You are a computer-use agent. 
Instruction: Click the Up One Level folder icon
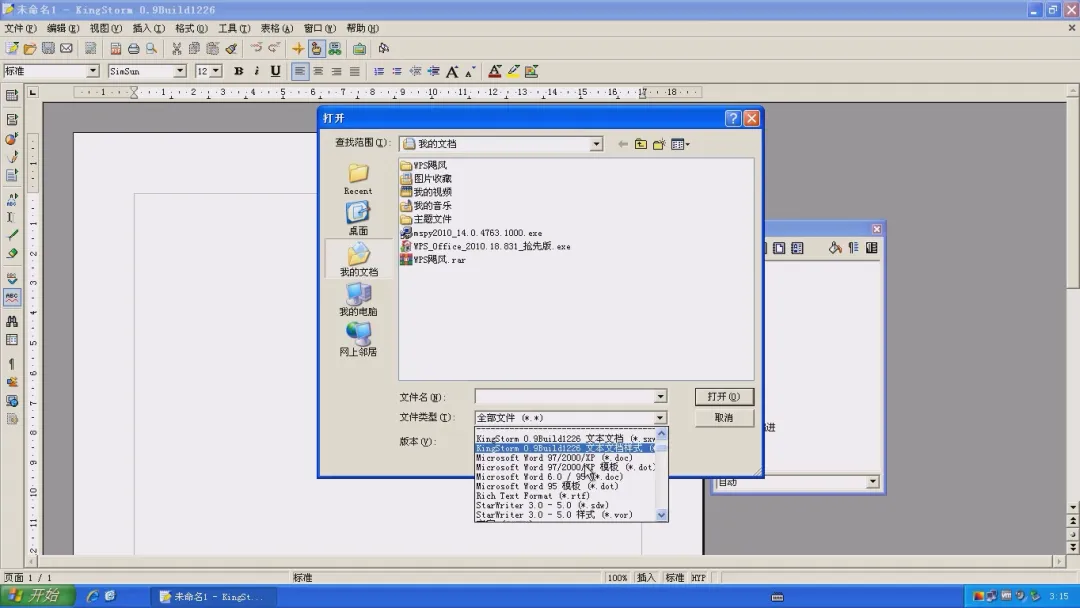641,144
